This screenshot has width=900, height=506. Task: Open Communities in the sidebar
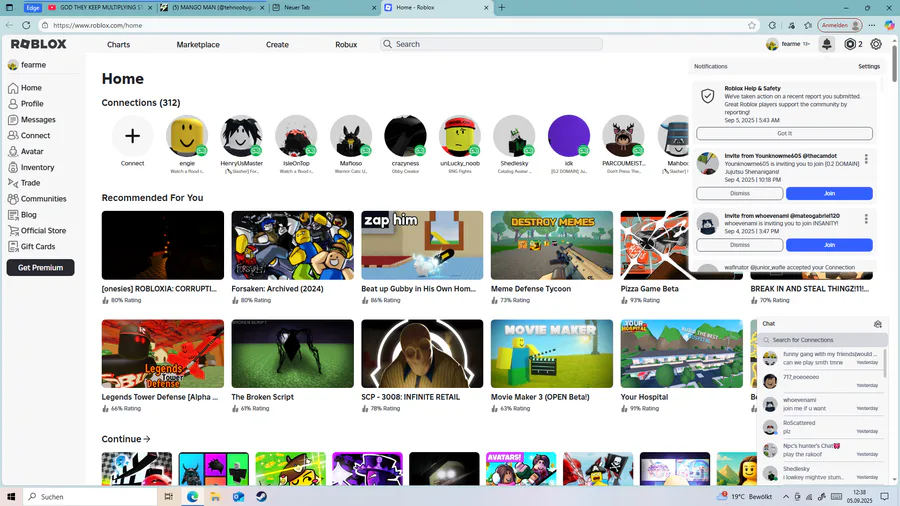pos(37,199)
